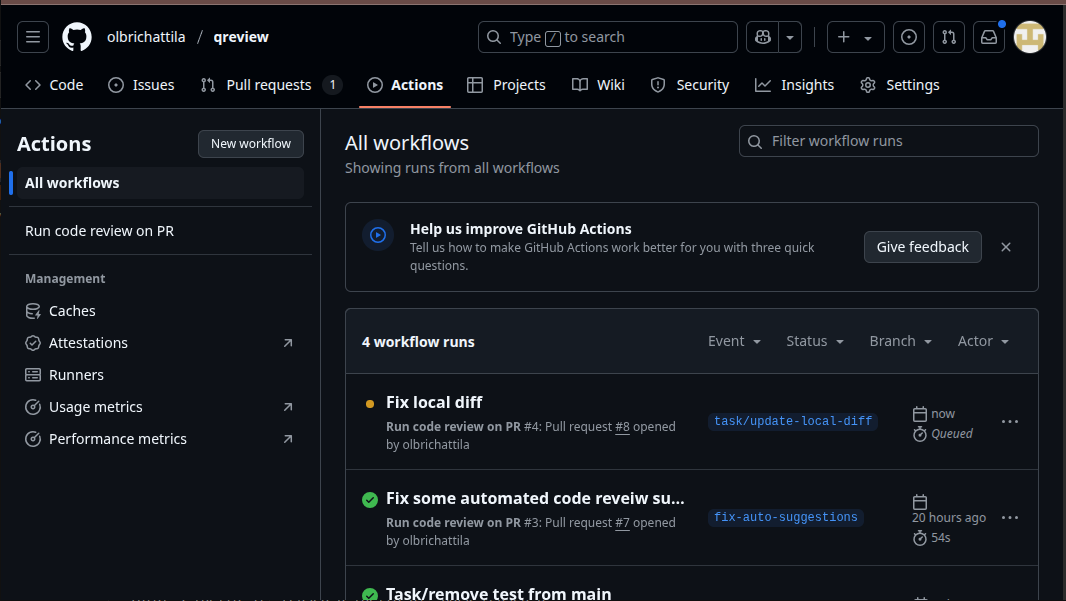This screenshot has width=1066, height=601.
Task: Click external link arrow beside Attestations
Action: 288,343
